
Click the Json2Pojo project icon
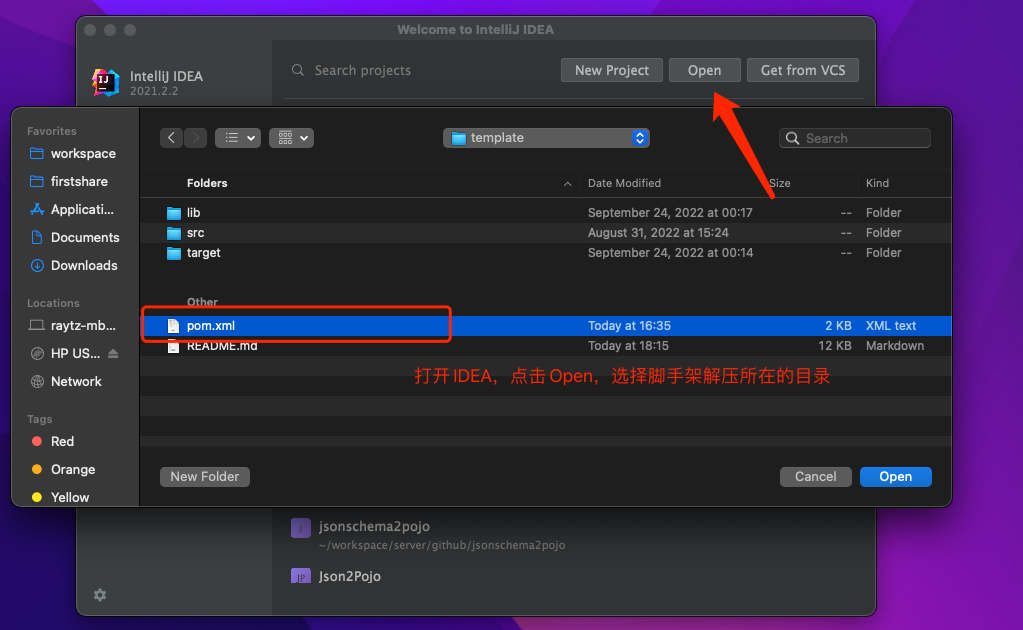coord(301,576)
